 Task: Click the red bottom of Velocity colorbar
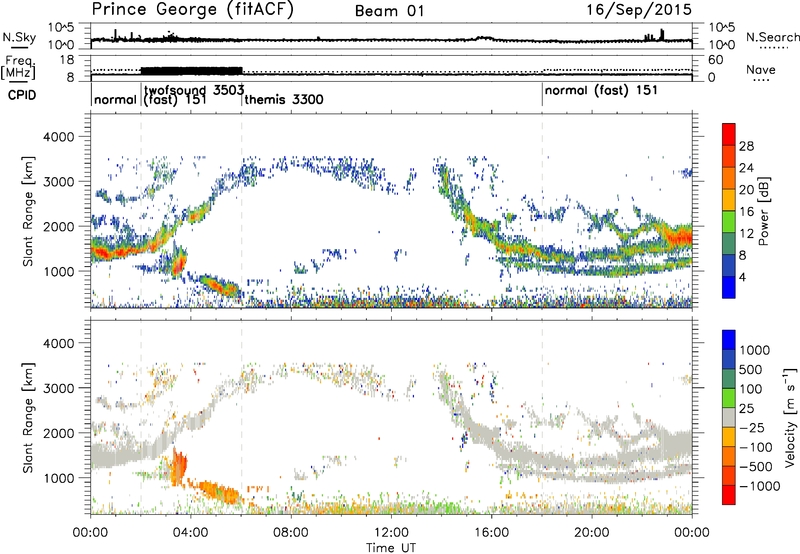[x=729, y=495]
